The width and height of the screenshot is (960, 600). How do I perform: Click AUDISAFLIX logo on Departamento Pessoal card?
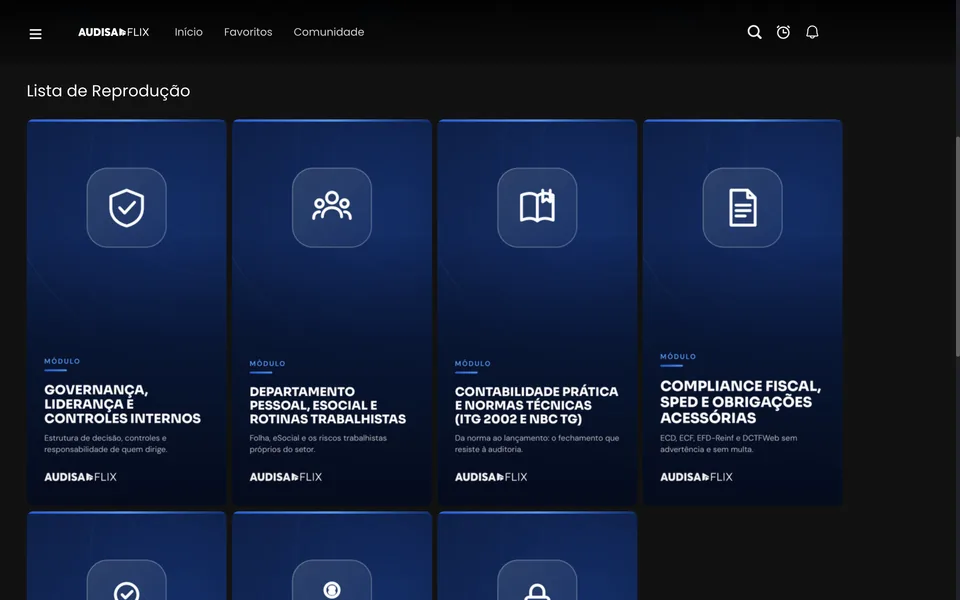coord(285,477)
